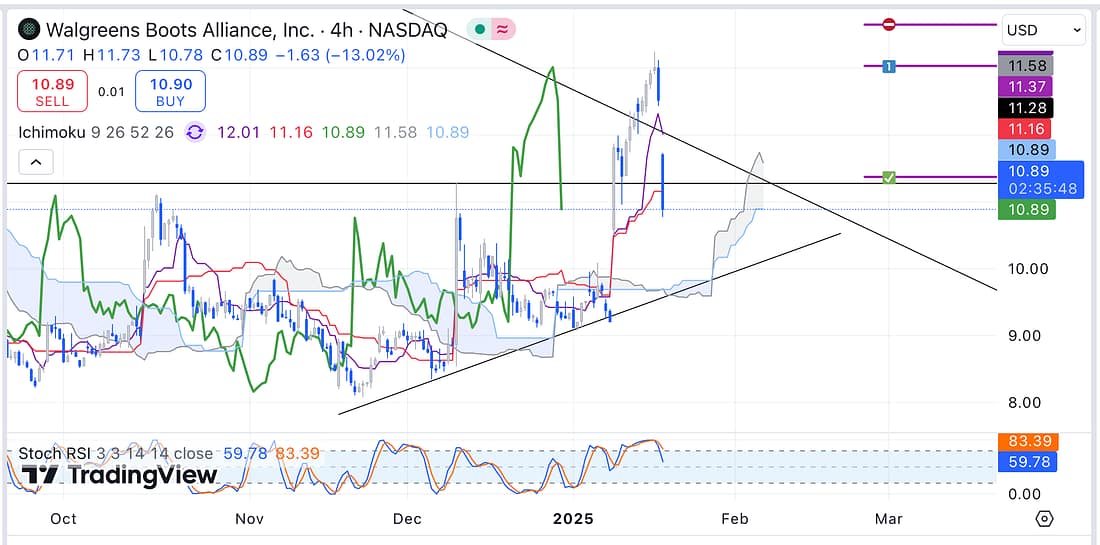Collapse the indicator legend with chevron
The width and height of the screenshot is (1100, 545).
tap(35, 162)
